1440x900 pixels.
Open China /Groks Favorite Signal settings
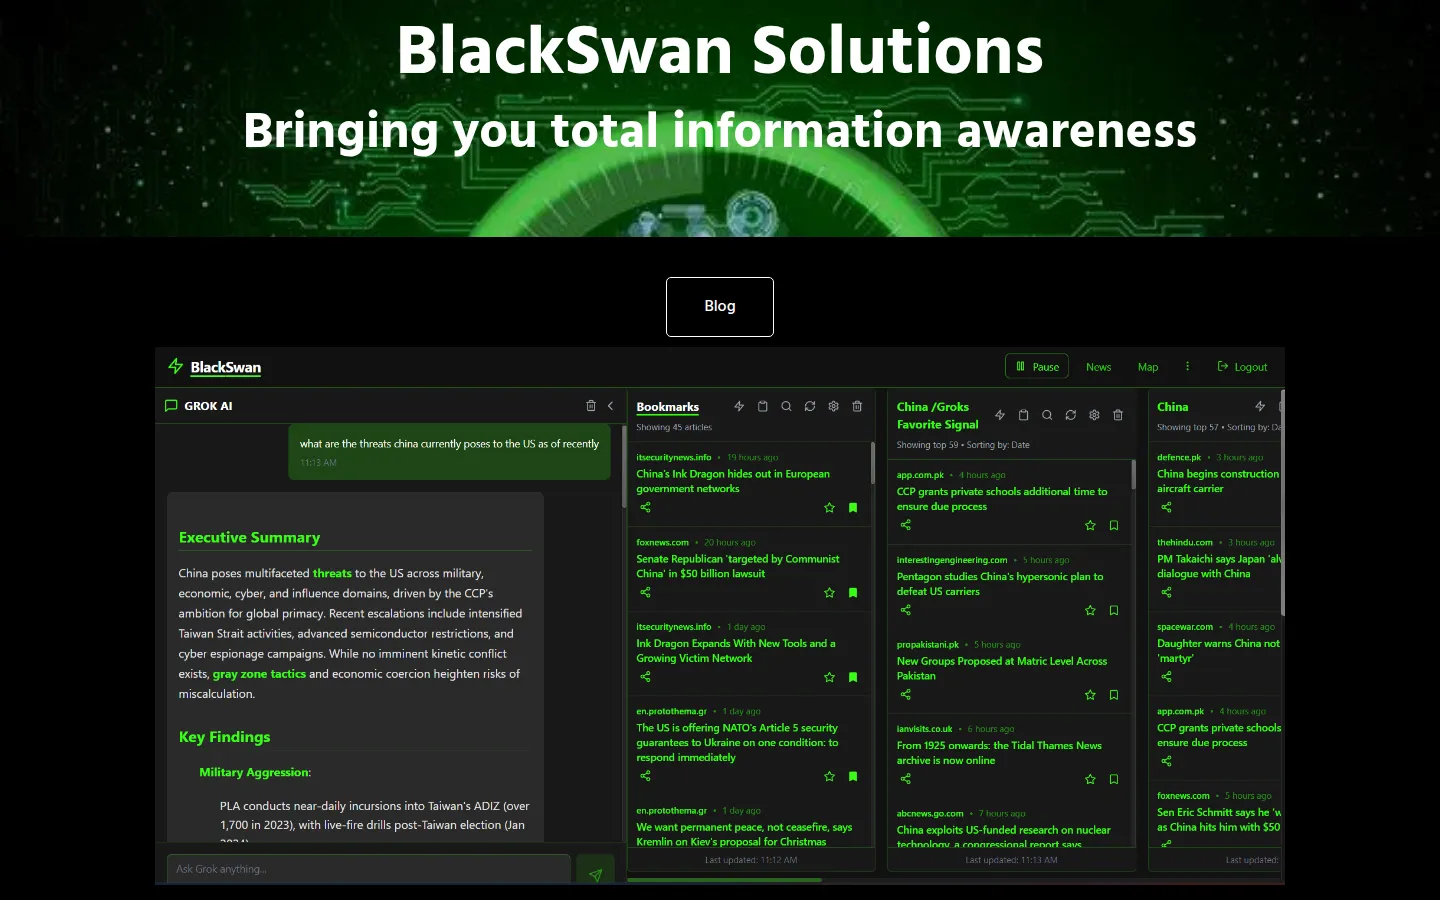1094,415
